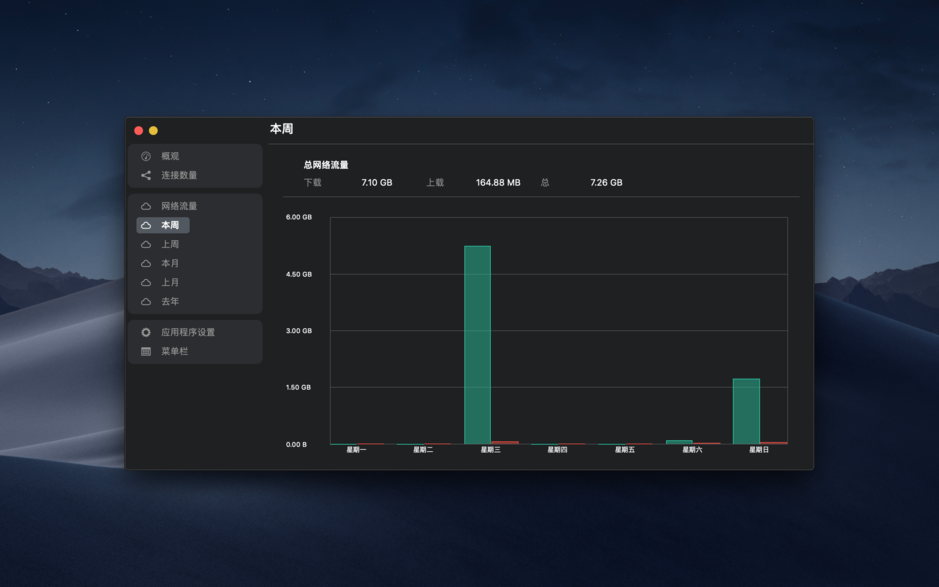This screenshot has height=587, width=939.
Task: Click the menu bar icon beside 菜单栏
Action: tap(144, 351)
